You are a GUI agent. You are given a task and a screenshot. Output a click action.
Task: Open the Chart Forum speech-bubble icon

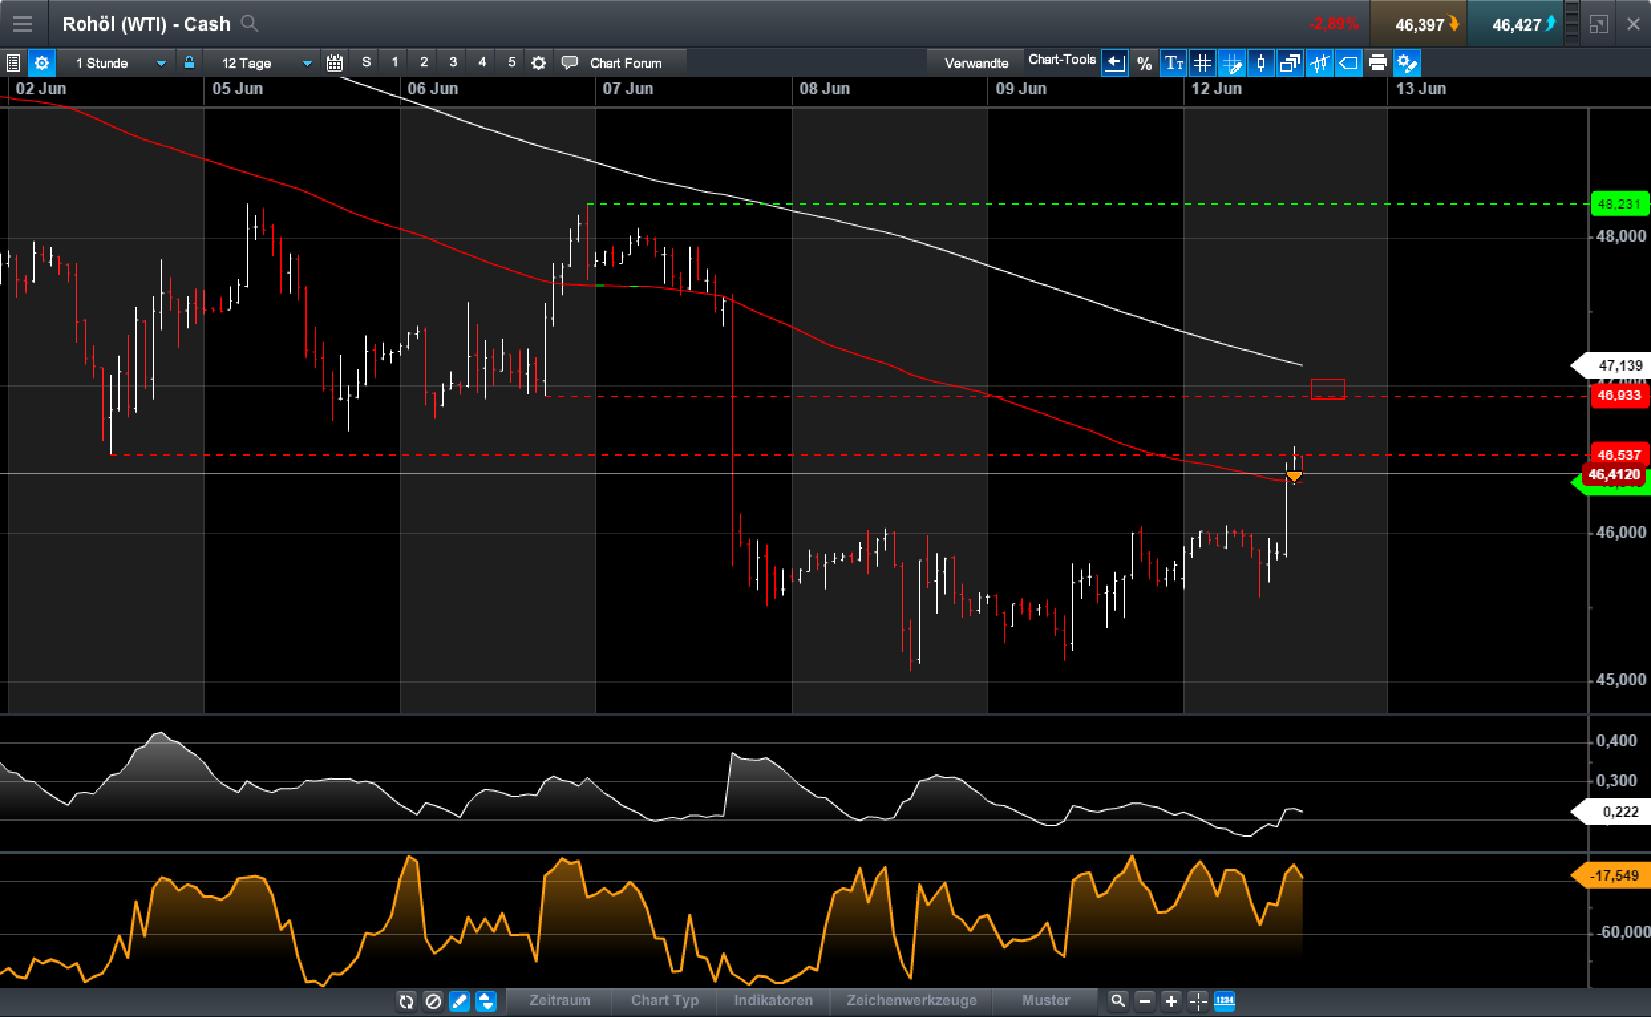click(570, 62)
